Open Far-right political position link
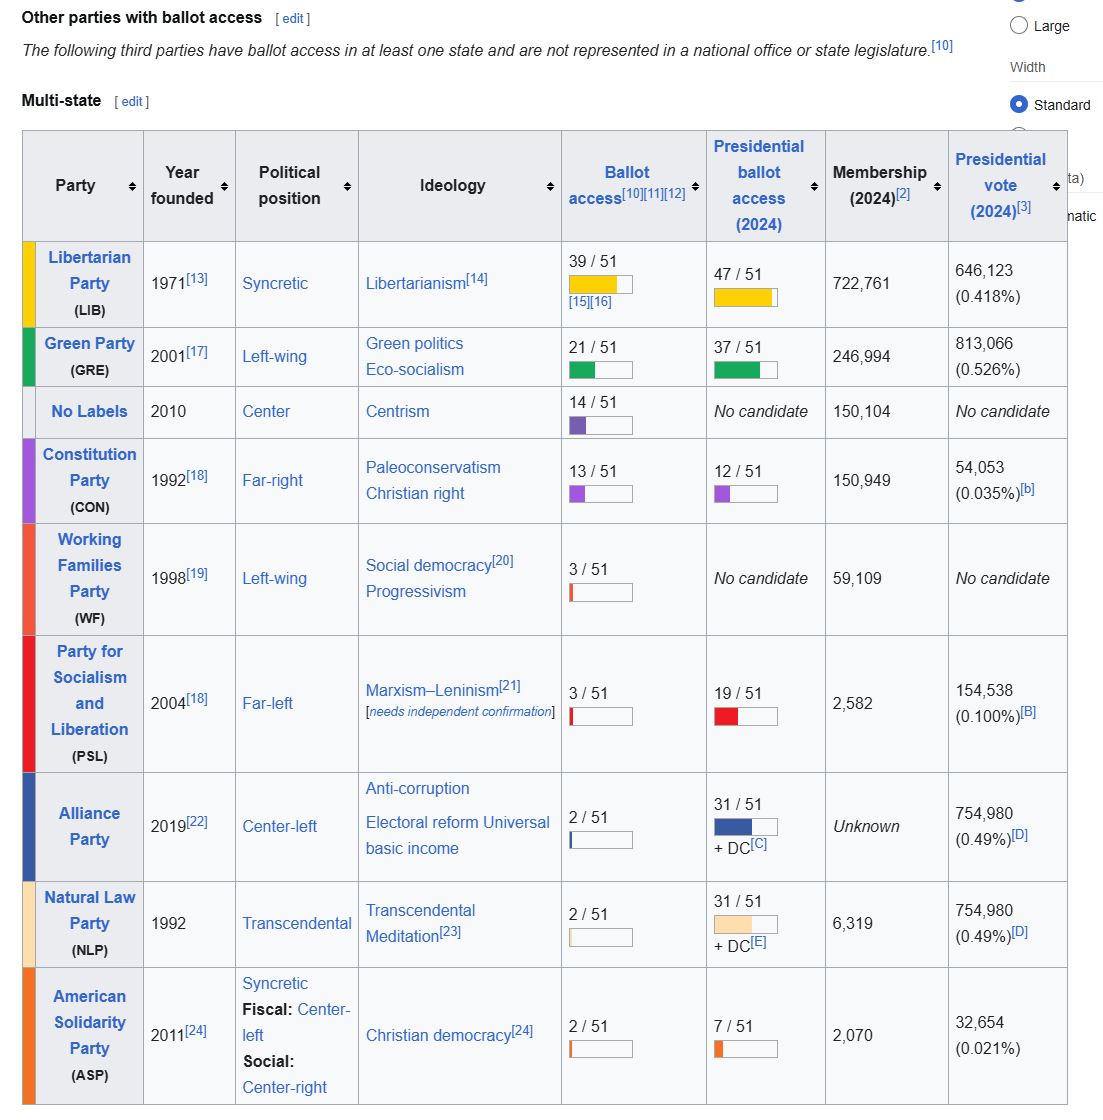The width and height of the screenshot is (1103, 1120). 272,480
